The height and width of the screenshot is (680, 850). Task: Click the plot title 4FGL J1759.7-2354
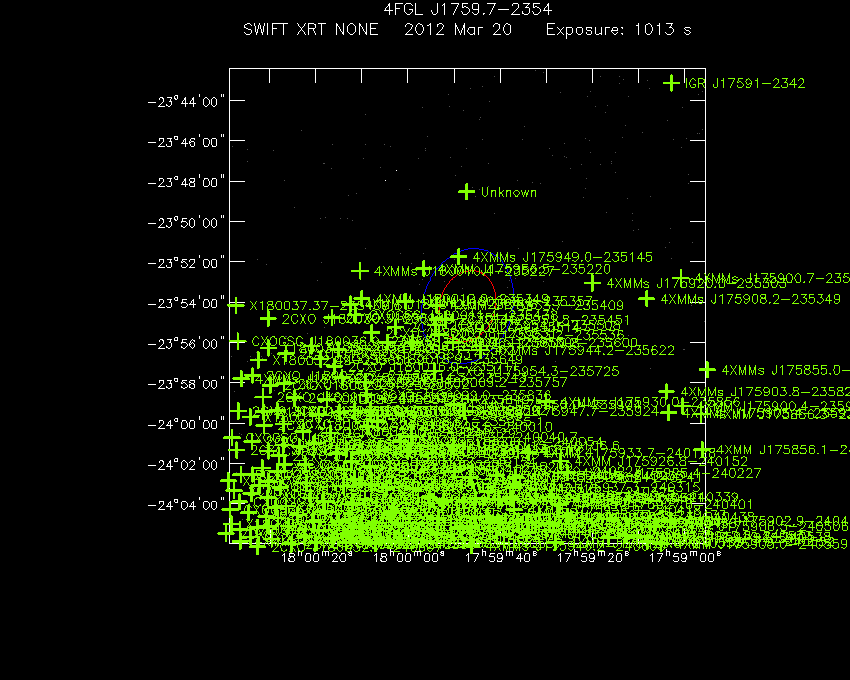[x=468, y=9]
